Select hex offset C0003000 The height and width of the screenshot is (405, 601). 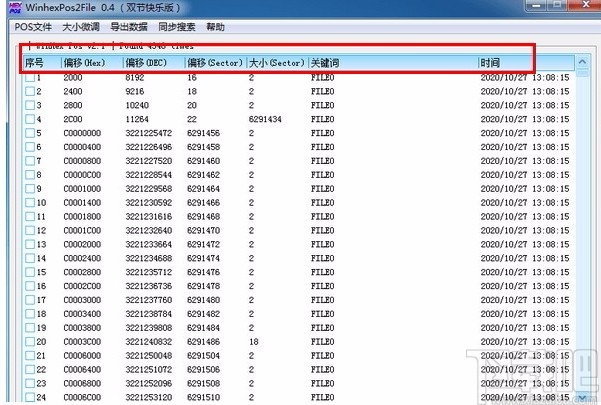pos(82,300)
